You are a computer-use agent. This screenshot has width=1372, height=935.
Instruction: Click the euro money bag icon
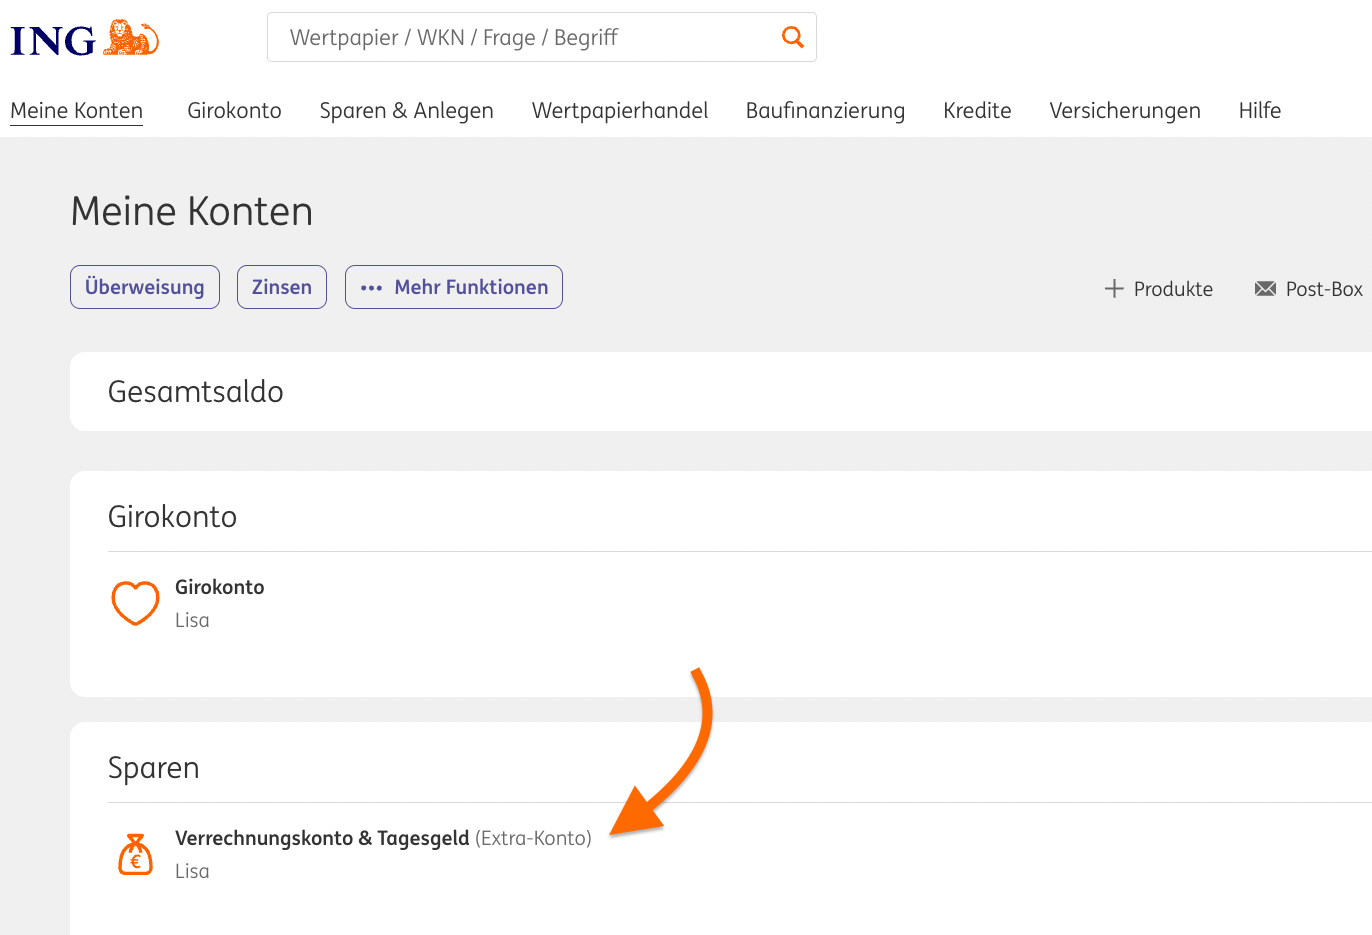135,855
